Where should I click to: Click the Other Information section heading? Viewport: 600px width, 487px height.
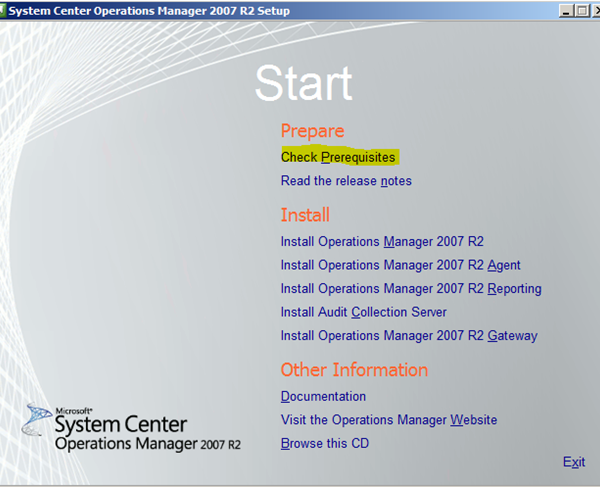(x=354, y=370)
